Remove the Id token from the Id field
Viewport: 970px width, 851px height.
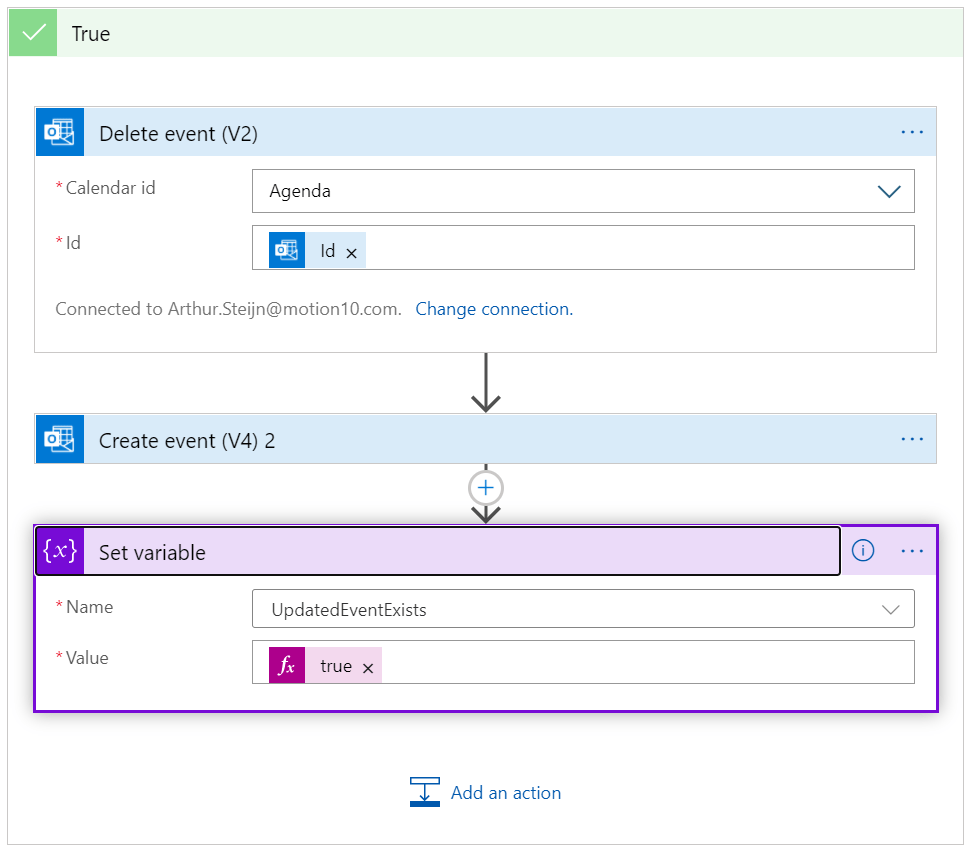click(351, 253)
